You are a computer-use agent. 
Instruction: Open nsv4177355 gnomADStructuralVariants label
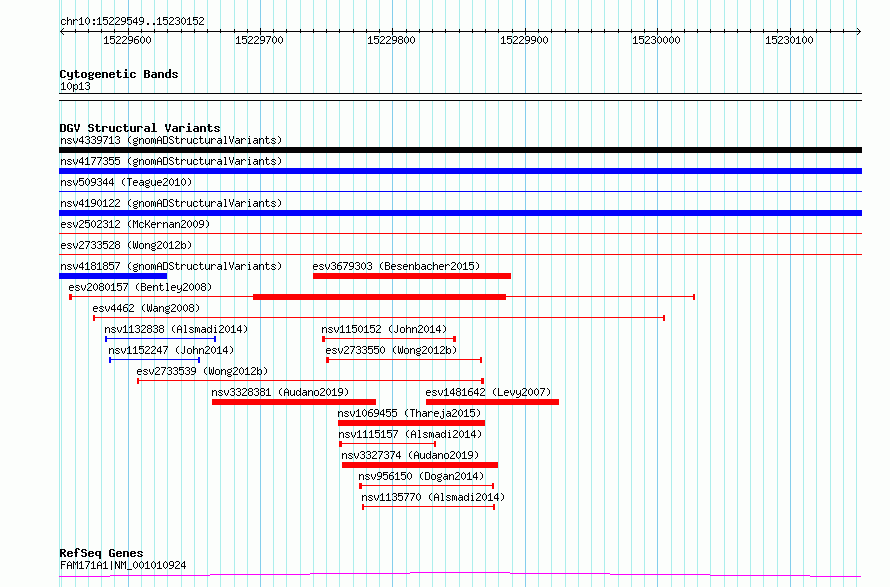171,161
